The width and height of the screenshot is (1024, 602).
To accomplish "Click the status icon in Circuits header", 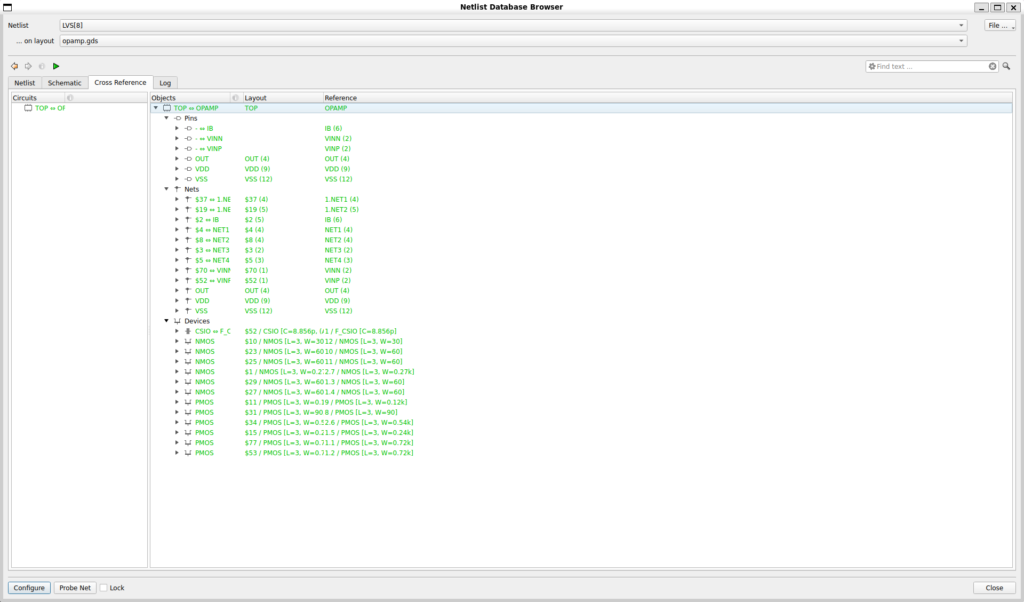I will (x=69, y=98).
